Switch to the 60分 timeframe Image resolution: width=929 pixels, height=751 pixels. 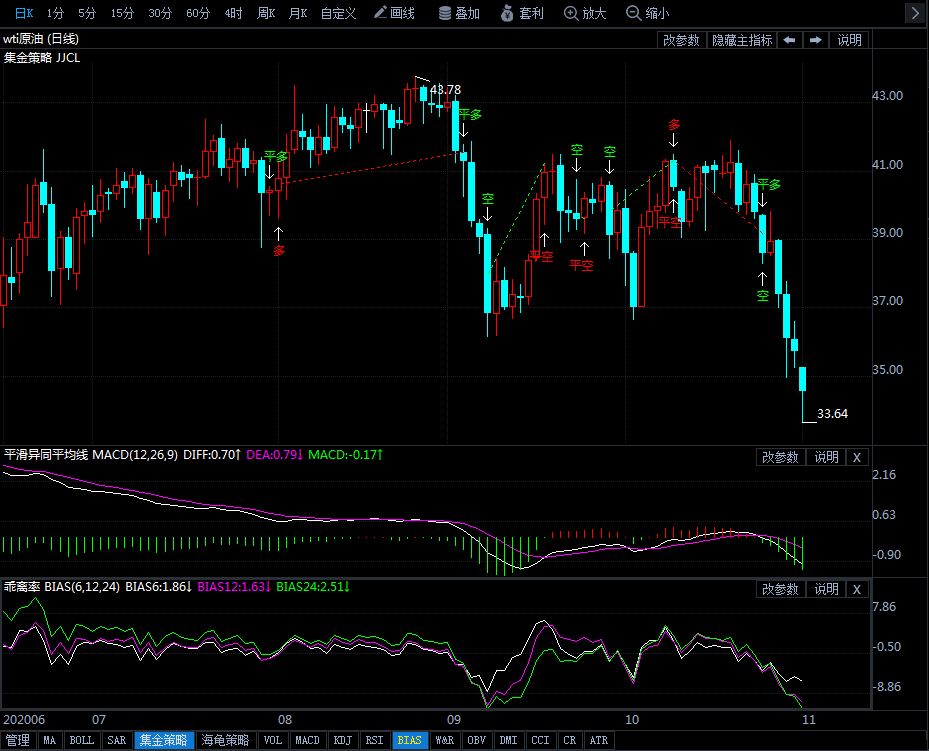pos(197,13)
